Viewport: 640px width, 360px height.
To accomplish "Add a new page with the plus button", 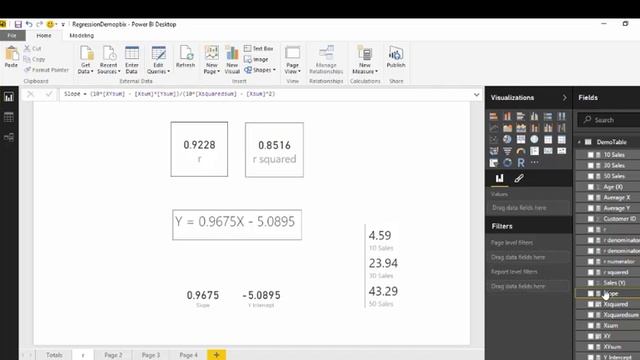I will (x=217, y=355).
